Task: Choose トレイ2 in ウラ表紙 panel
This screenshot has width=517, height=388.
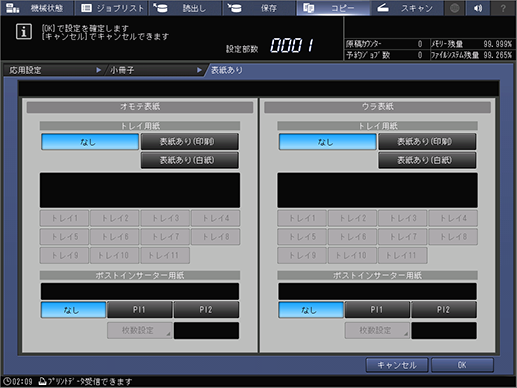Action: point(352,218)
